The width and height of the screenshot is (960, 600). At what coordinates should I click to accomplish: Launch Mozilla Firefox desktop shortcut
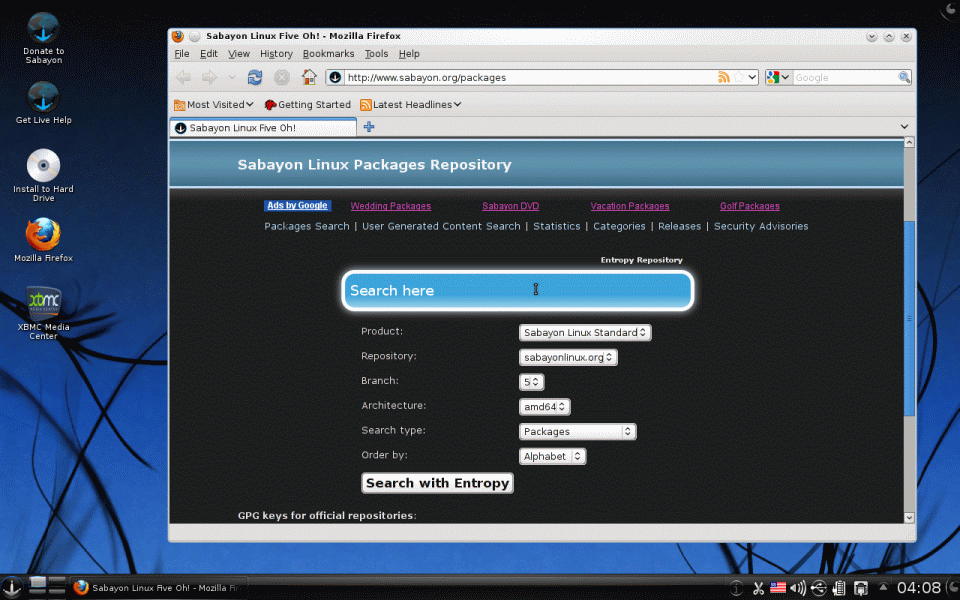click(43, 240)
